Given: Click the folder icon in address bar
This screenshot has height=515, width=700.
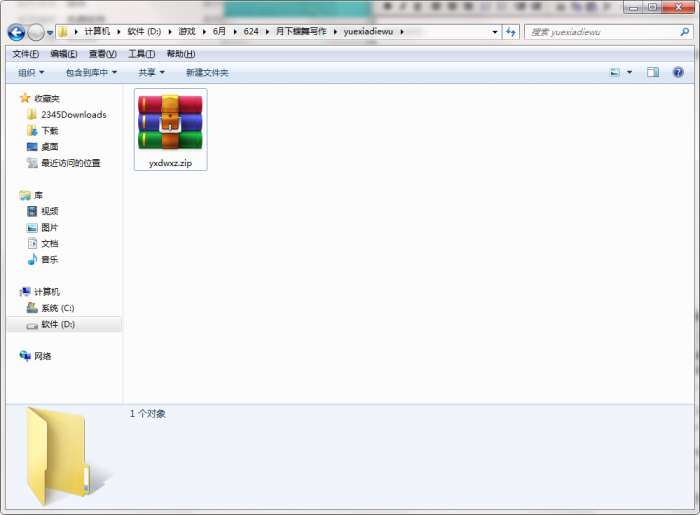Looking at the screenshot, I should (x=63, y=32).
